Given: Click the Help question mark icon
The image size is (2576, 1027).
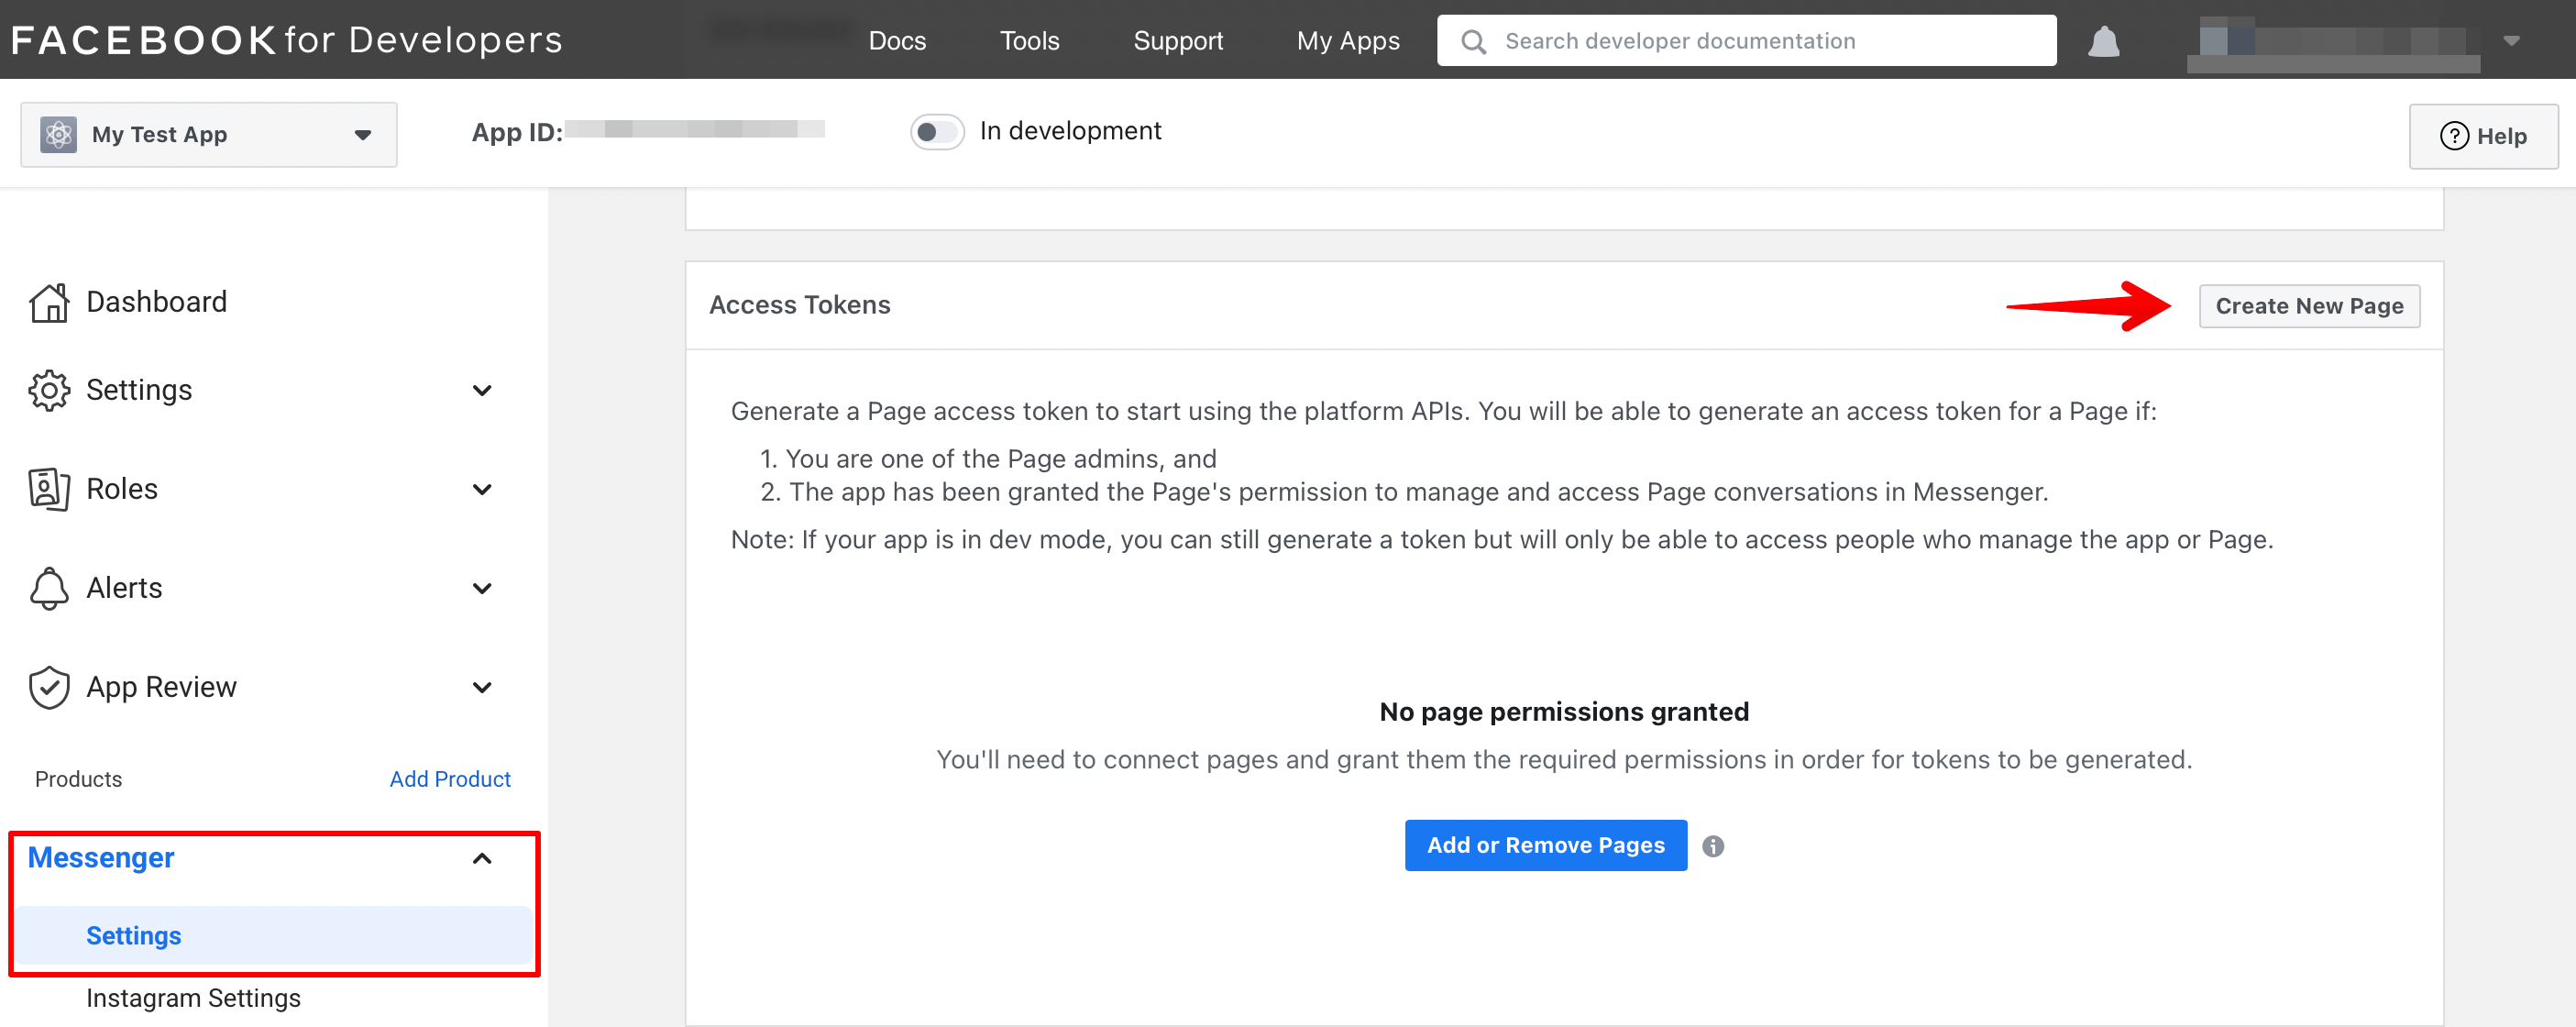Looking at the screenshot, I should click(x=2454, y=136).
